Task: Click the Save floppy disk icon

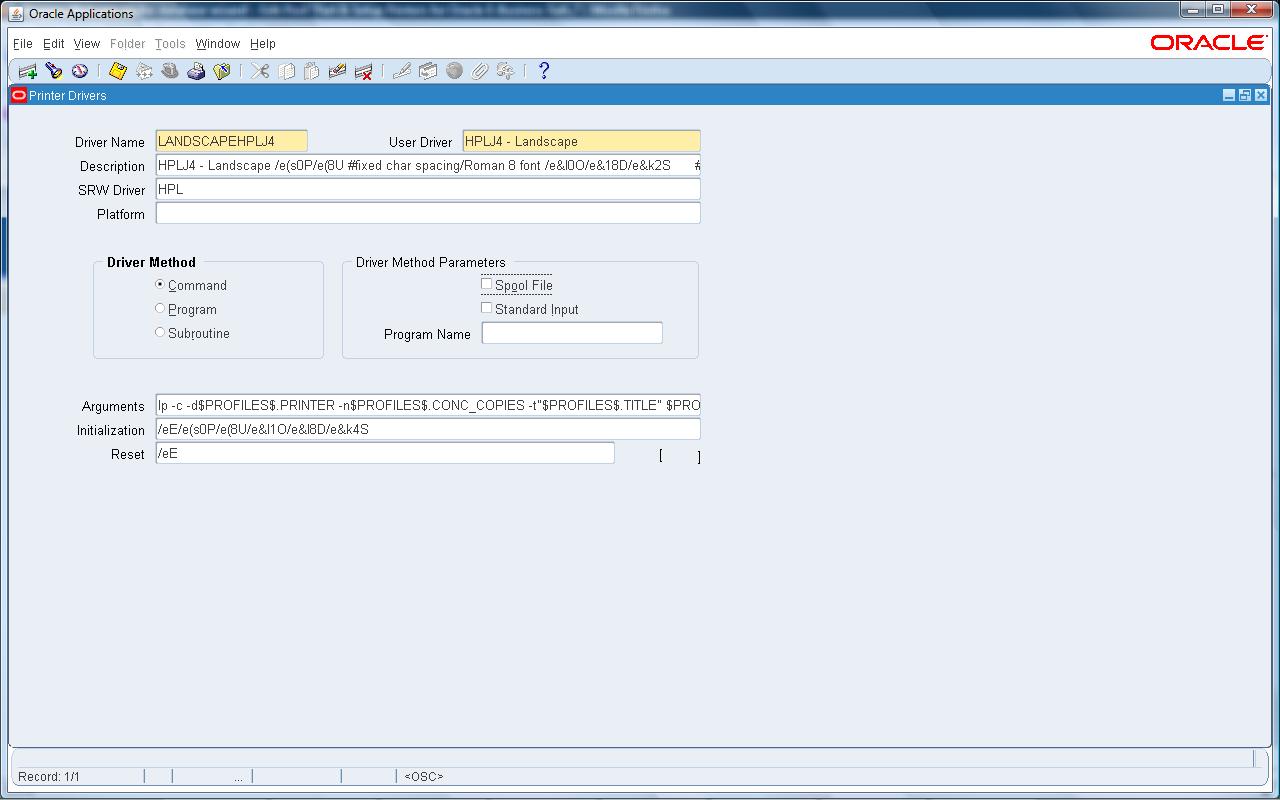Action: click(x=118, y=71)
